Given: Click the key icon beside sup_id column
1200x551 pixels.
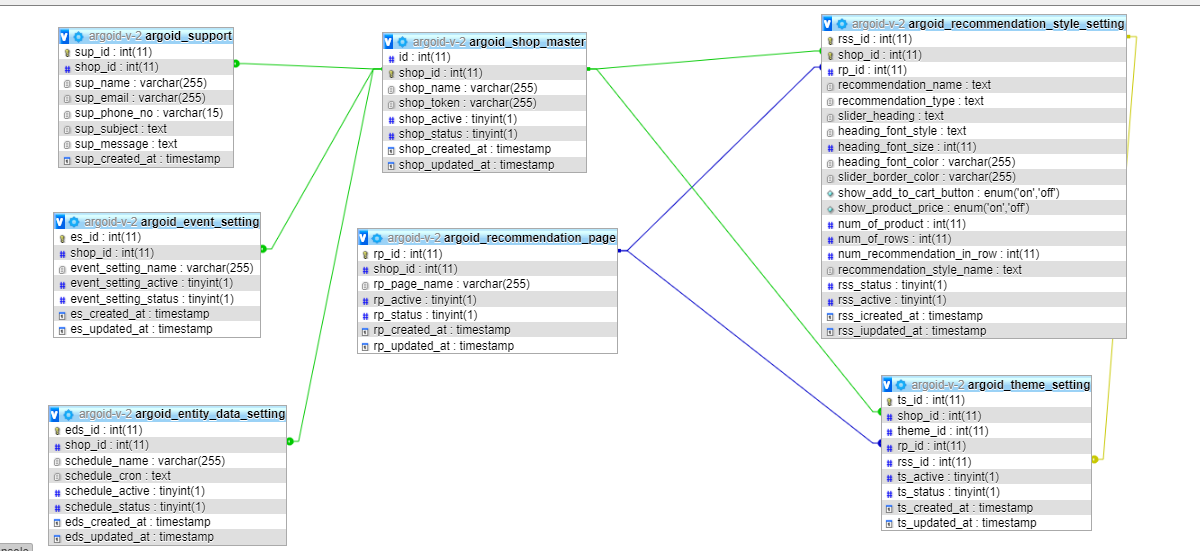Looking at the screenshot, I should pos(66,52).
